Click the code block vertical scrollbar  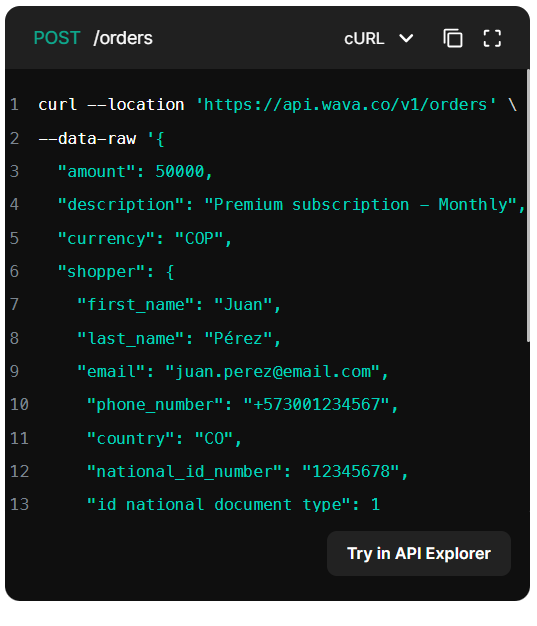528,206
